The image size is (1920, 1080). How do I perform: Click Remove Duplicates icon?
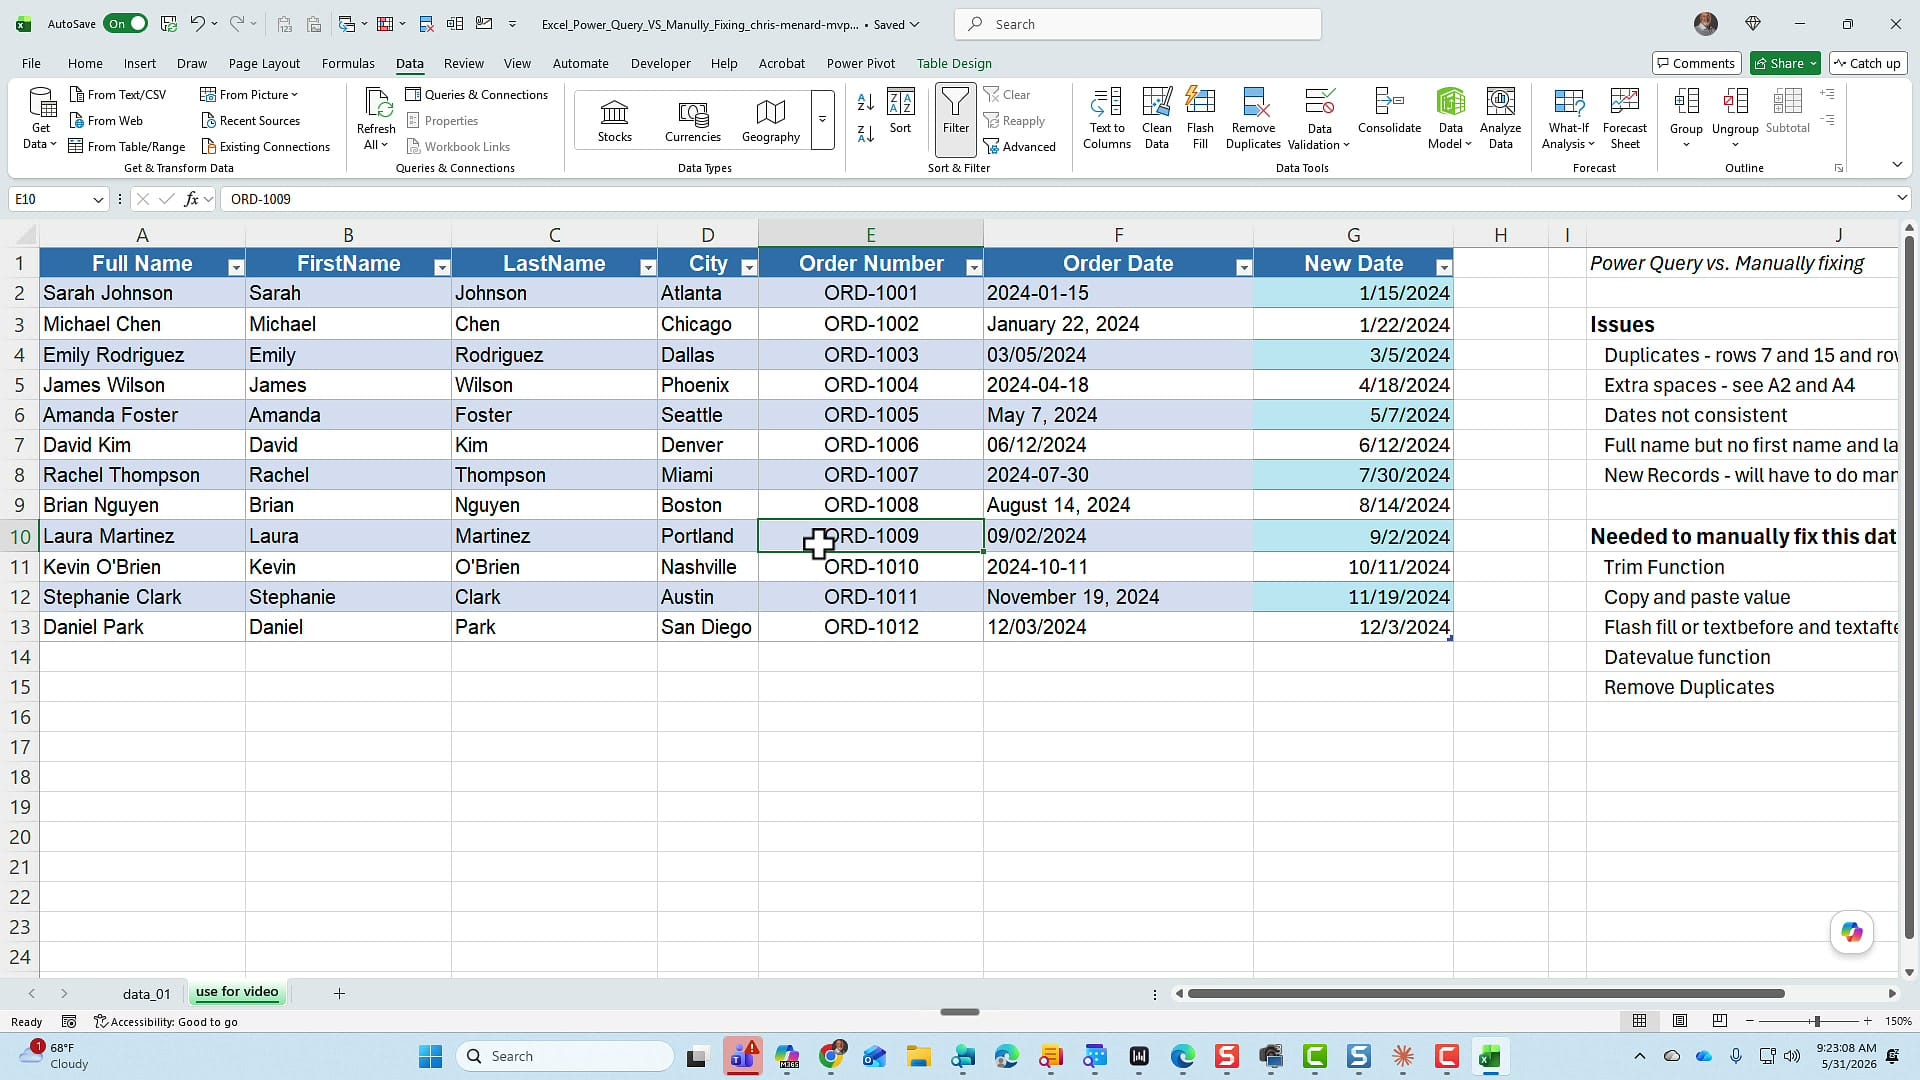pyautogui.click(x=1254, y=118)
